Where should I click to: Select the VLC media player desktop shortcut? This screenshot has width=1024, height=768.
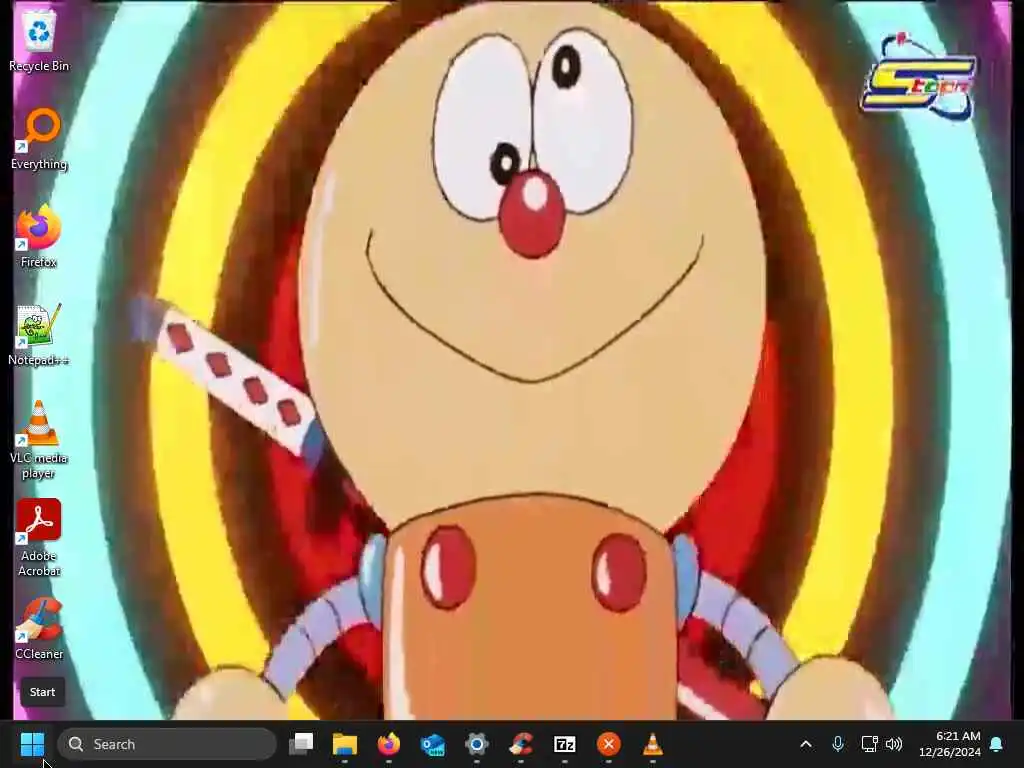click(39, 440)
